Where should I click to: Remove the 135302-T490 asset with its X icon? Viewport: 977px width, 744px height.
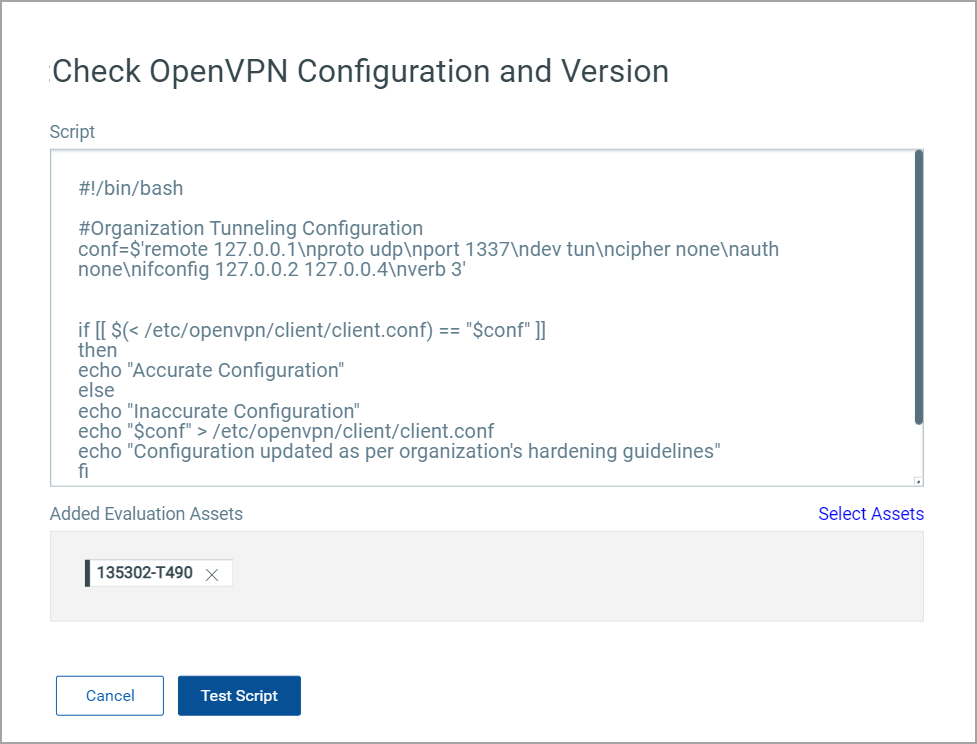[212, 574]
